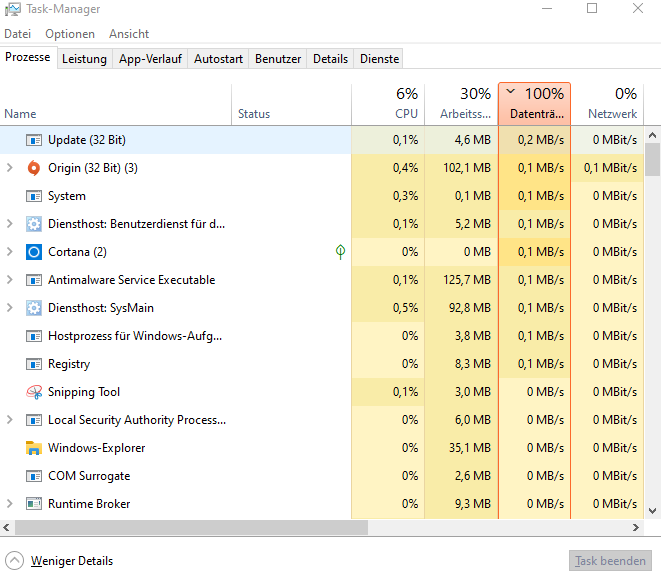The height and width of the screenshot is (582, 661).
Task: Click the Antimalware Service Executable icon
Action: pos(34,280)
